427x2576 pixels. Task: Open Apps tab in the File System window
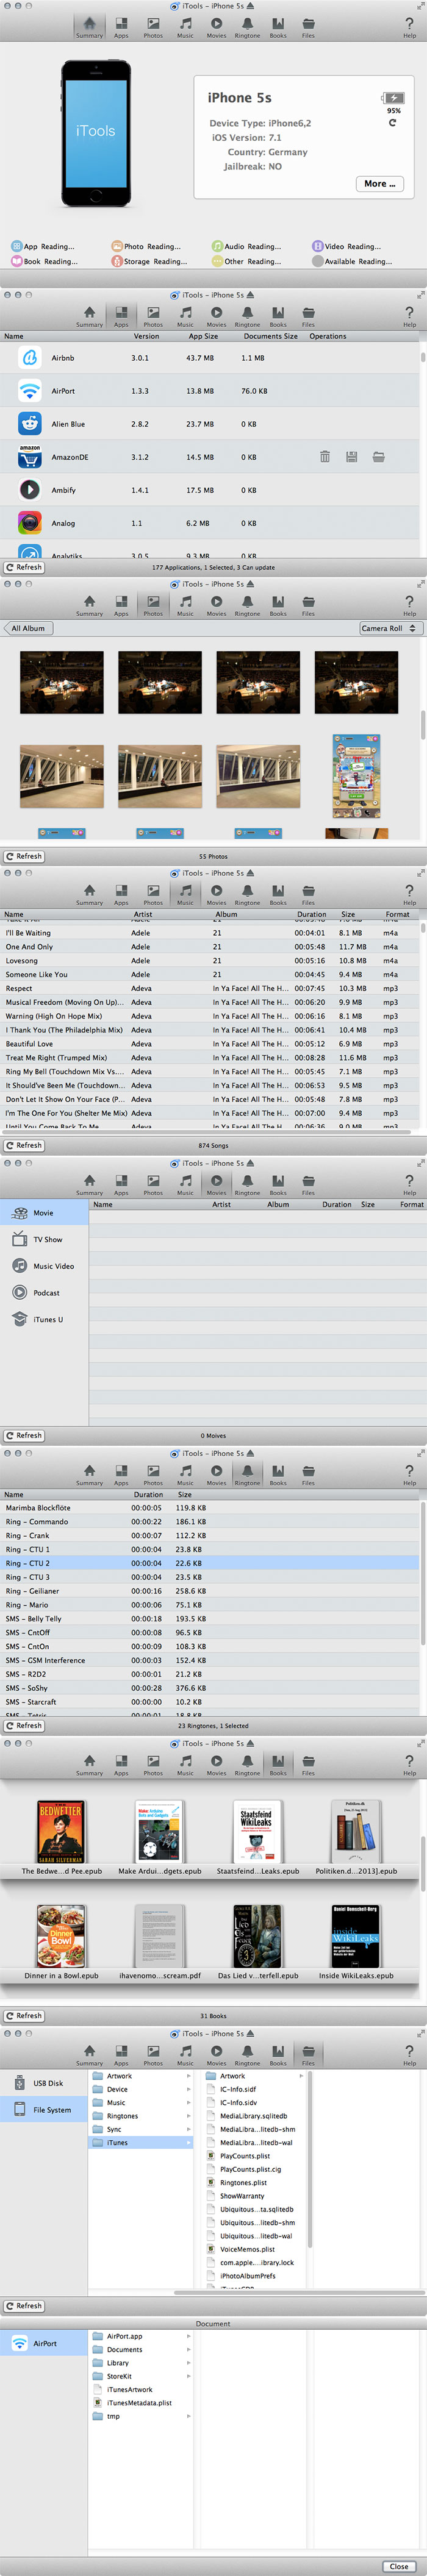click(x=121, y=2055)
